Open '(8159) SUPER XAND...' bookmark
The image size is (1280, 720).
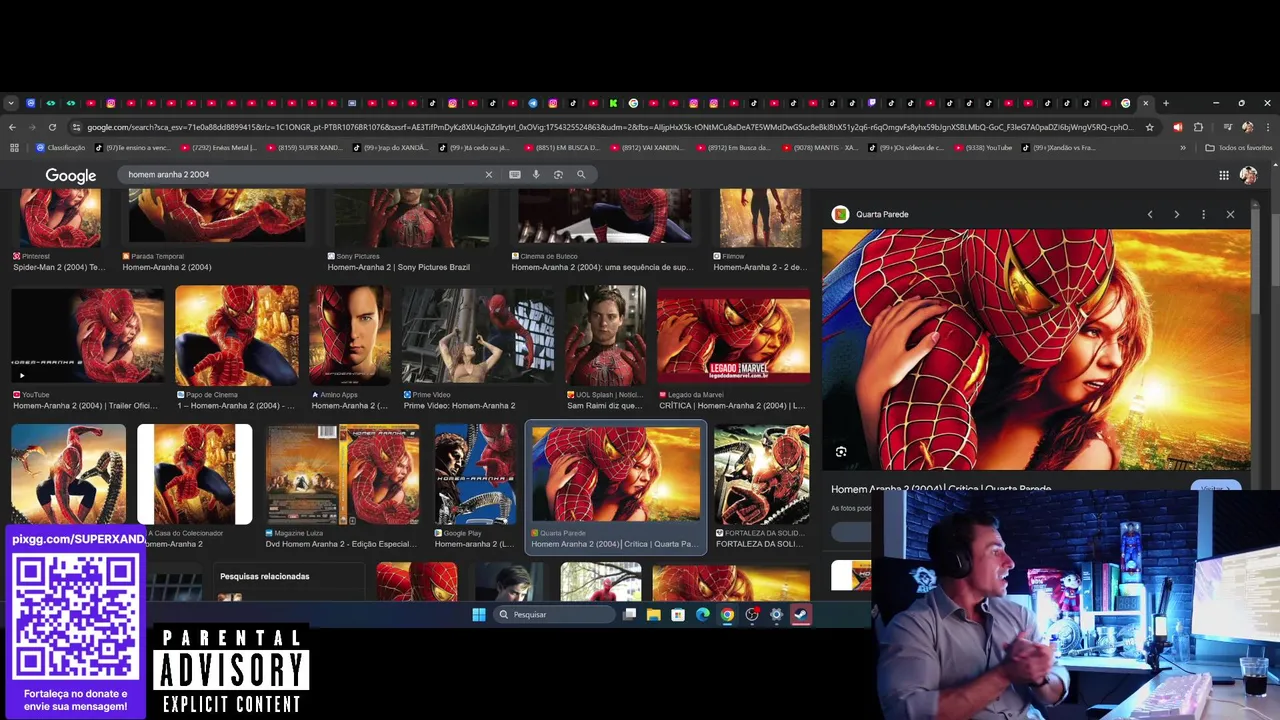click(x=304, y=148)
